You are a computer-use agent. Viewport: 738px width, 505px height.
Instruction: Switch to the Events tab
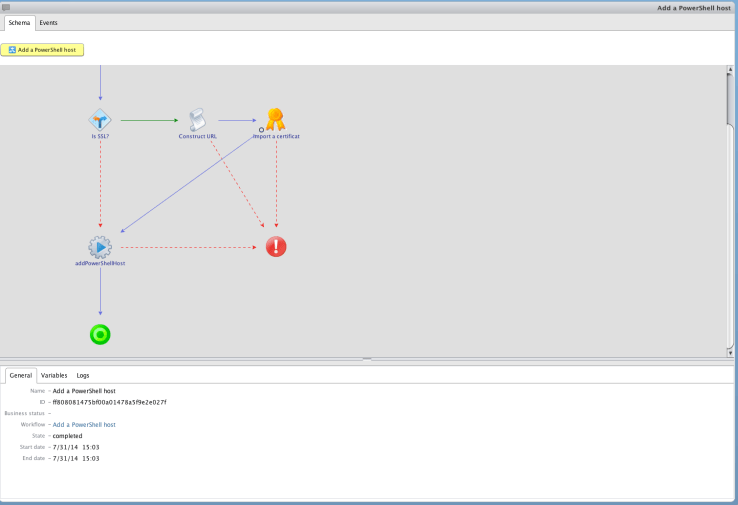click(x=48, y=22)
